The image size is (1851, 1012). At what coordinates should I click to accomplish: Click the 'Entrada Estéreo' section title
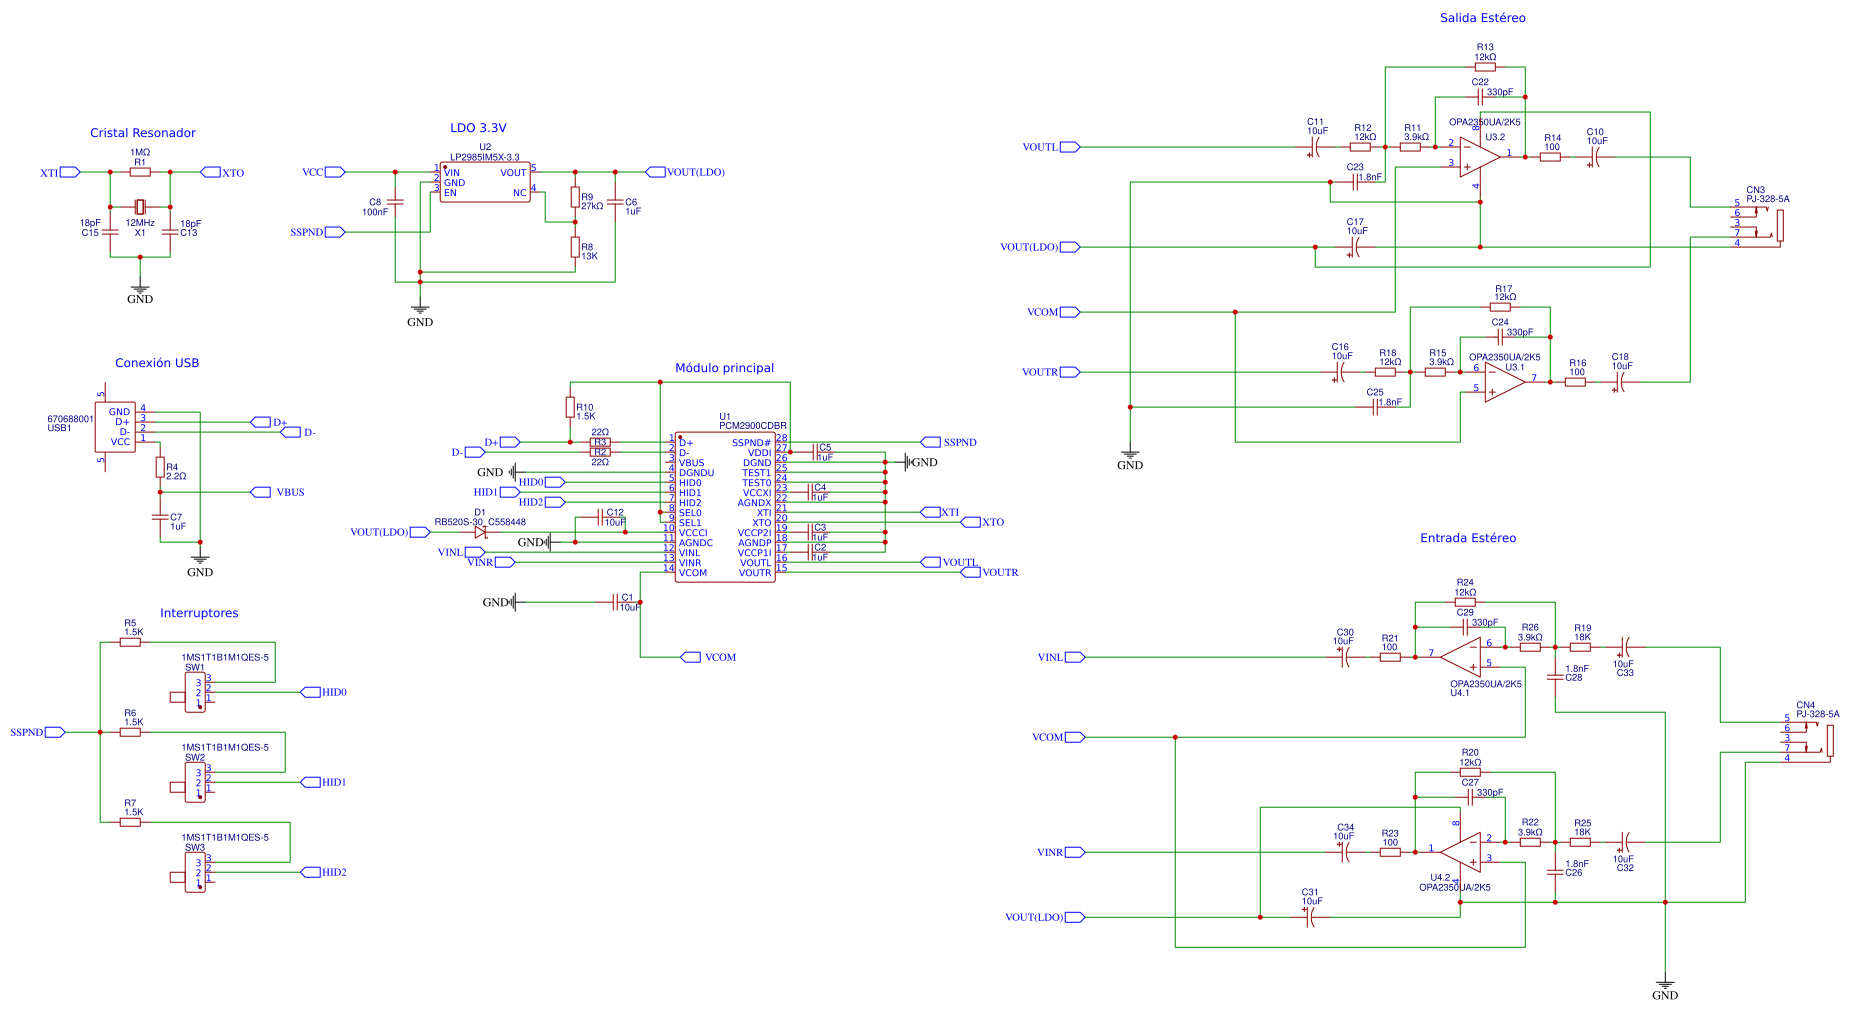[1468, 538]
